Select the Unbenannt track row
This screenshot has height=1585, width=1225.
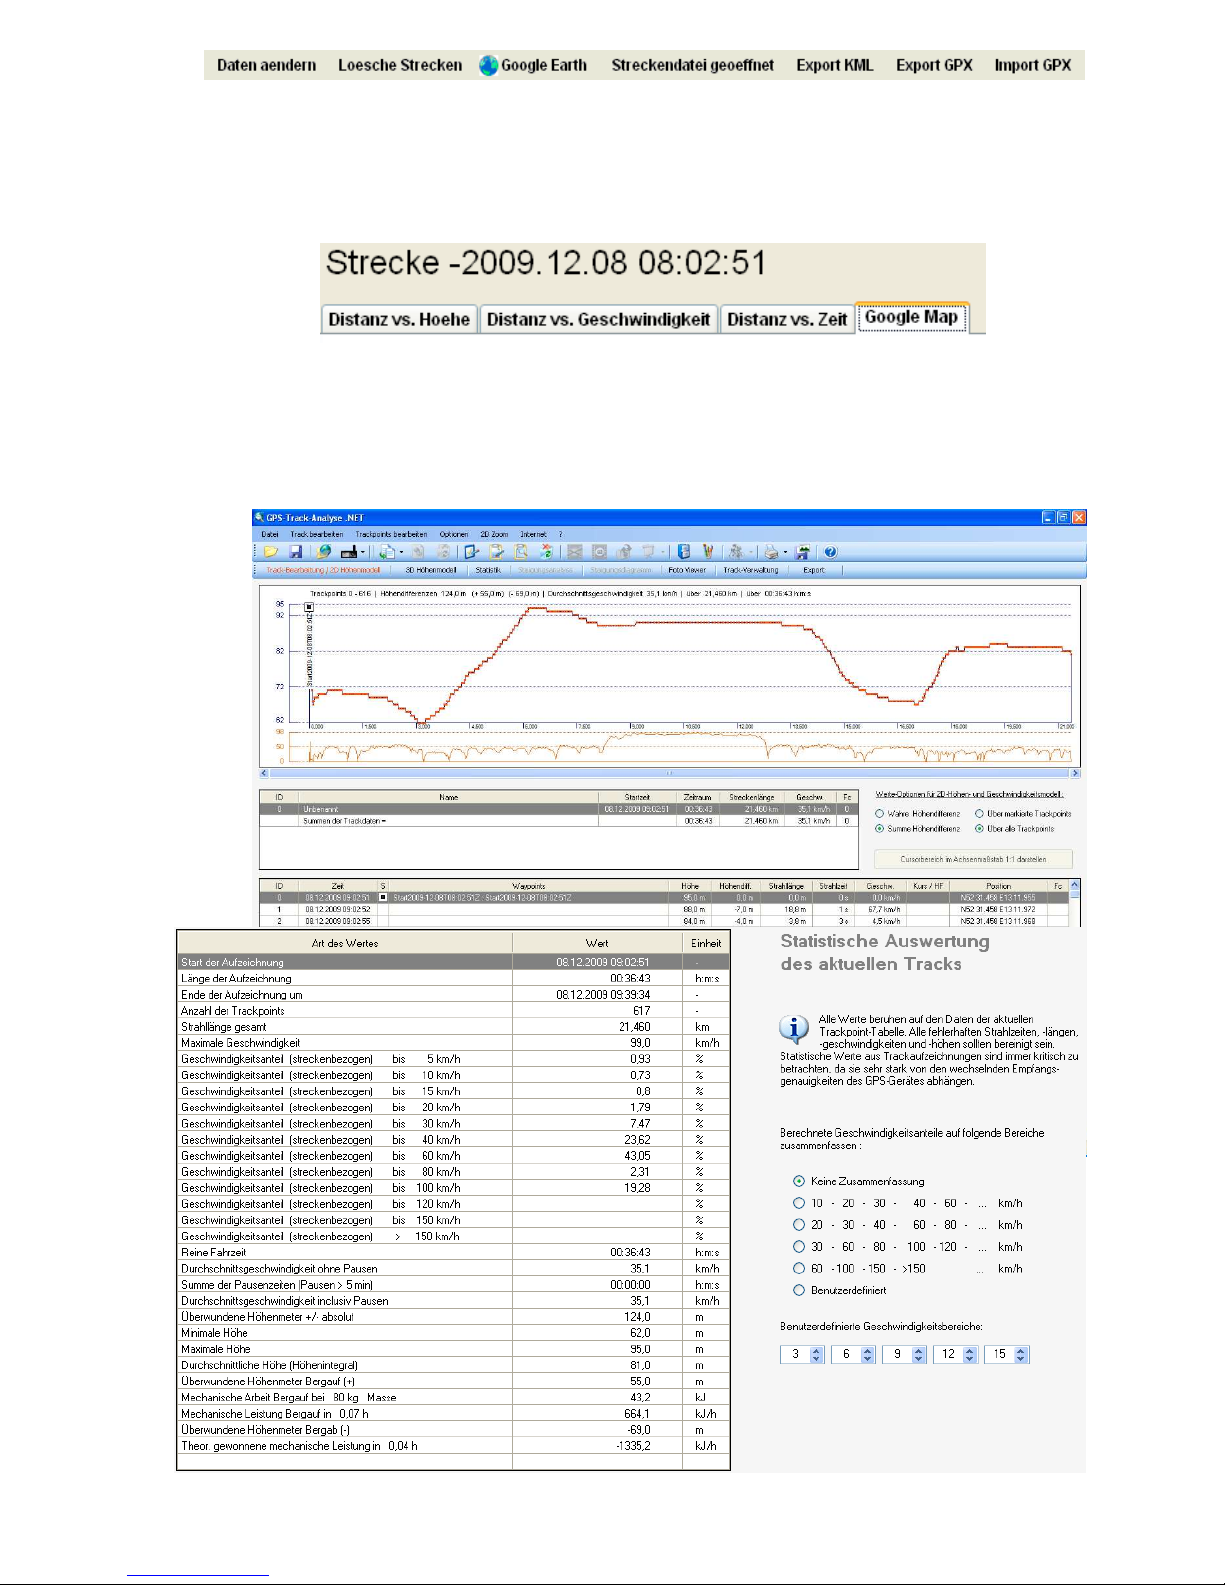coord(558,809)
